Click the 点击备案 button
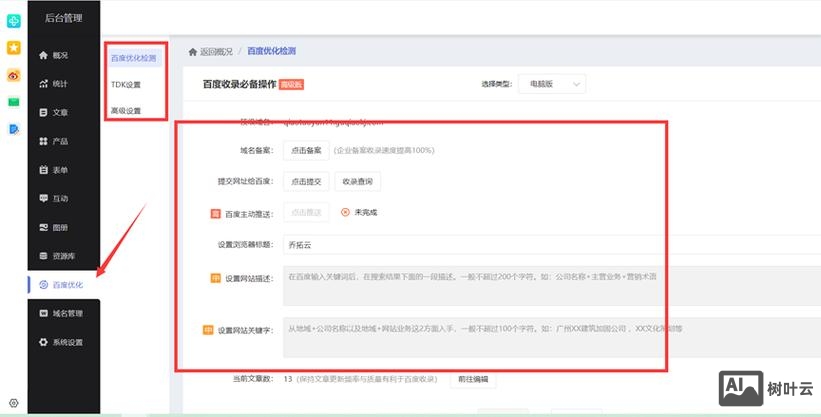 coord(306,150)
